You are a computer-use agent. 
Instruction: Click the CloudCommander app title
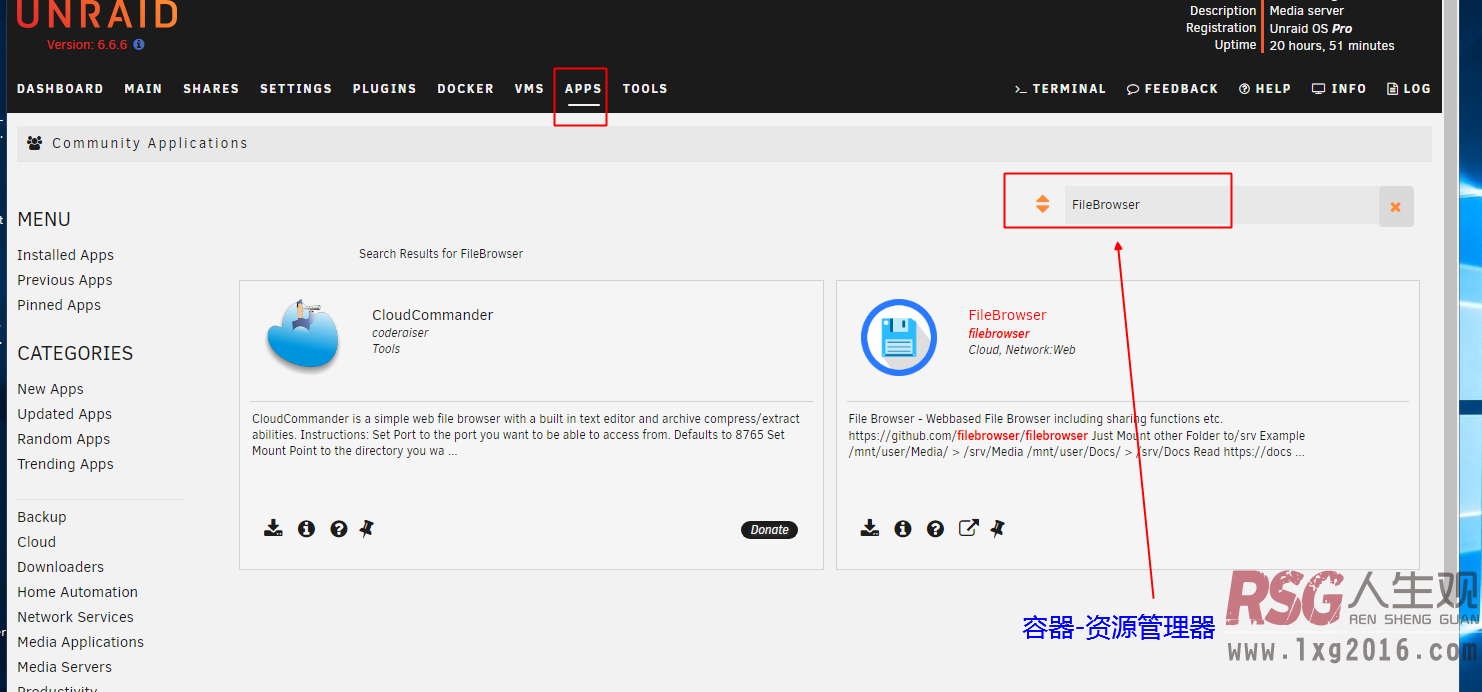pyautogui.click(x=432, y=315)
